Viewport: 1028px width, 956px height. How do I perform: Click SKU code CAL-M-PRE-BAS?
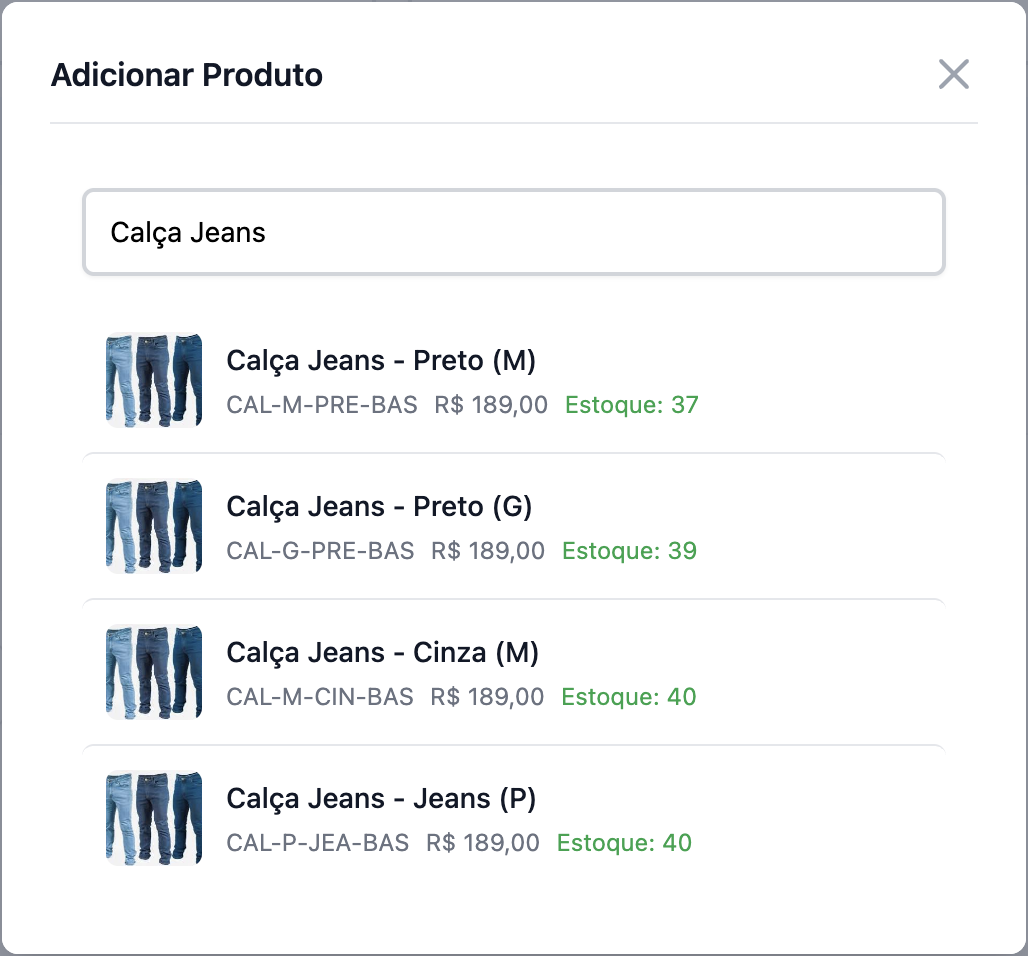coord(322,405)
